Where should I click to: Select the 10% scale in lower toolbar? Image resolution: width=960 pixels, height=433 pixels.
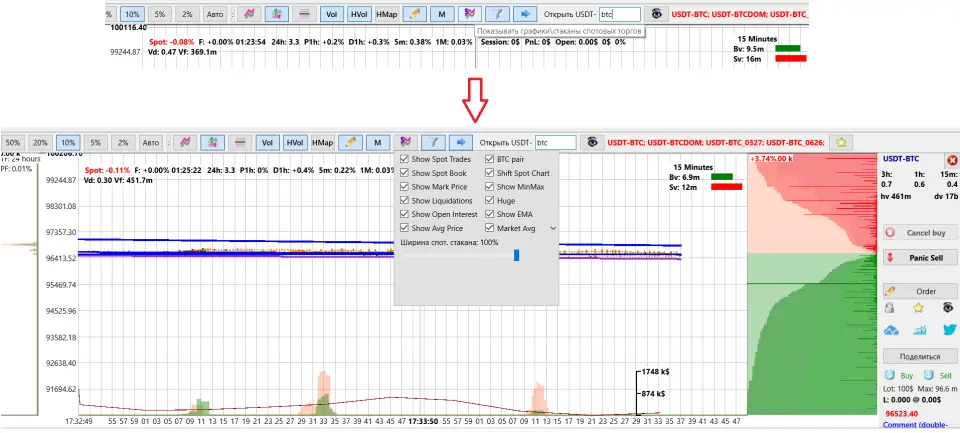pos(68,143)
